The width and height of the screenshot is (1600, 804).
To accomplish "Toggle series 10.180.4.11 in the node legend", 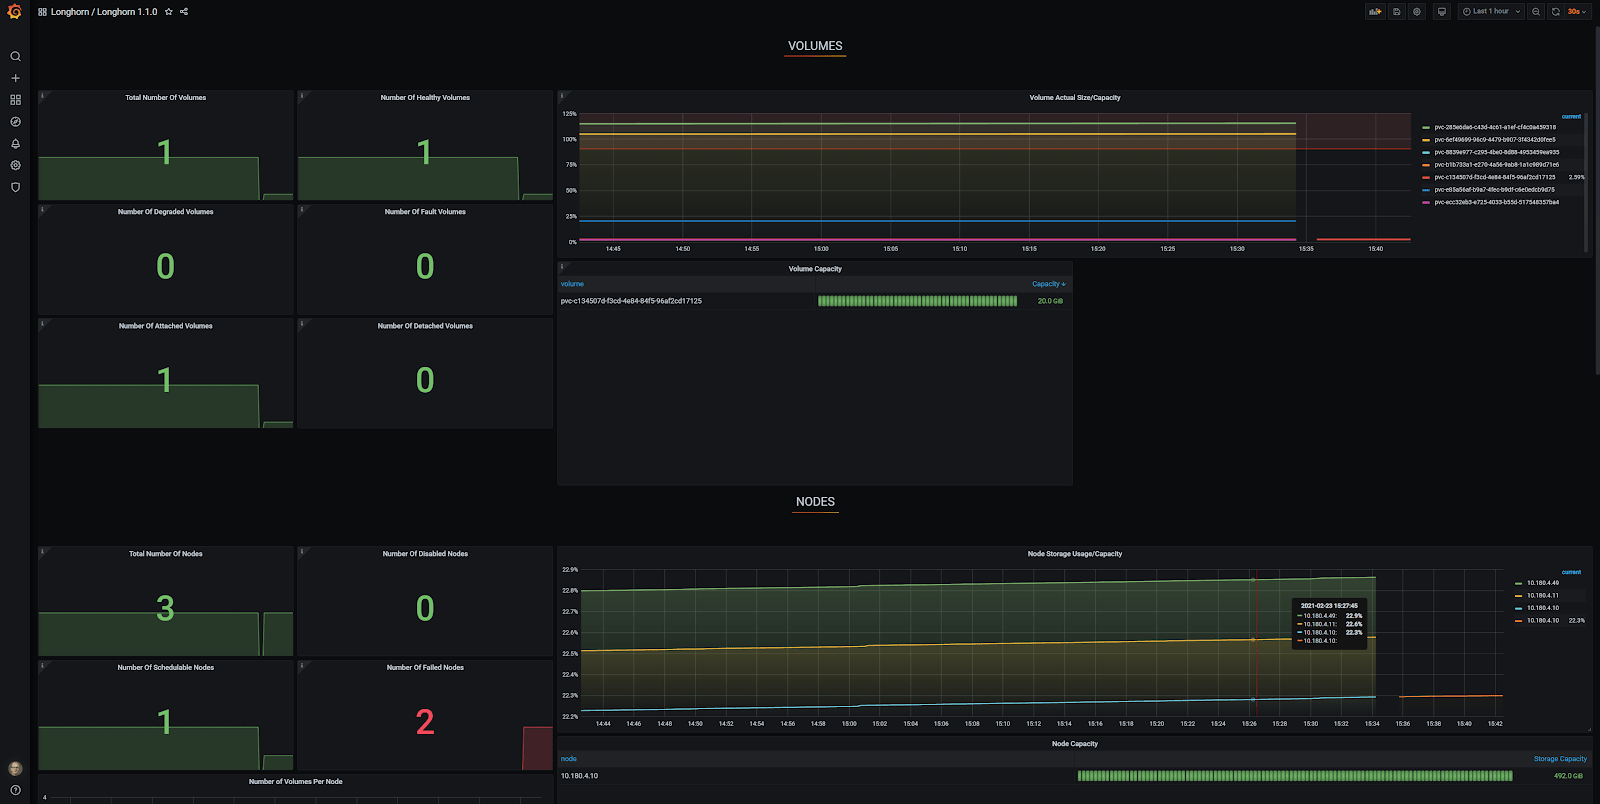I will (1542, 596).
